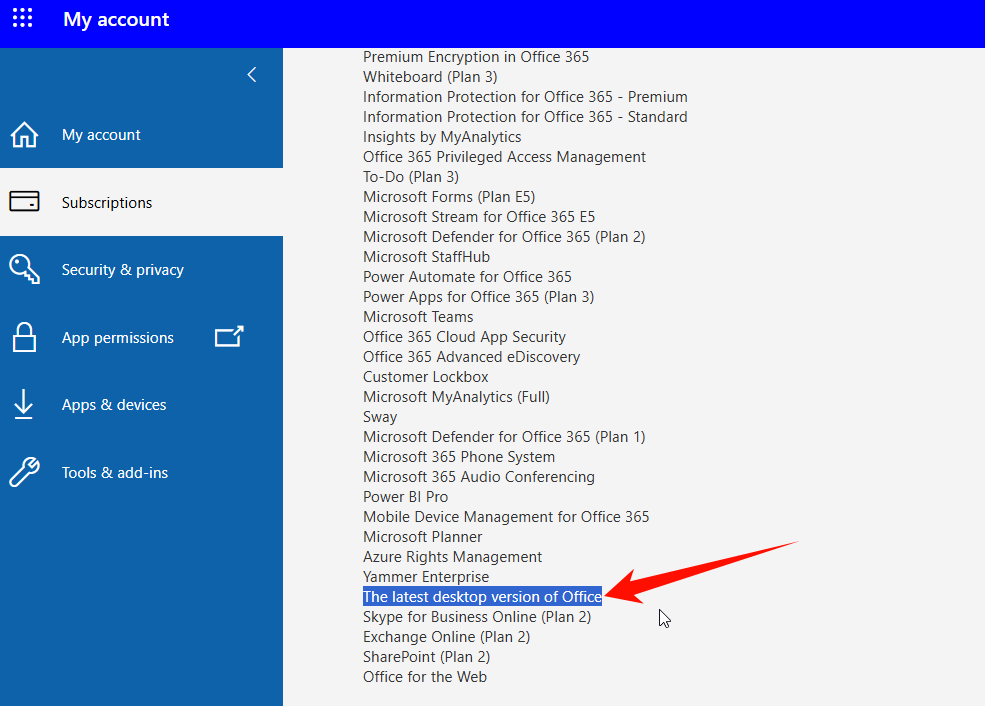Click the home icon beside My account
985x706 pixels.
point(24,134)
